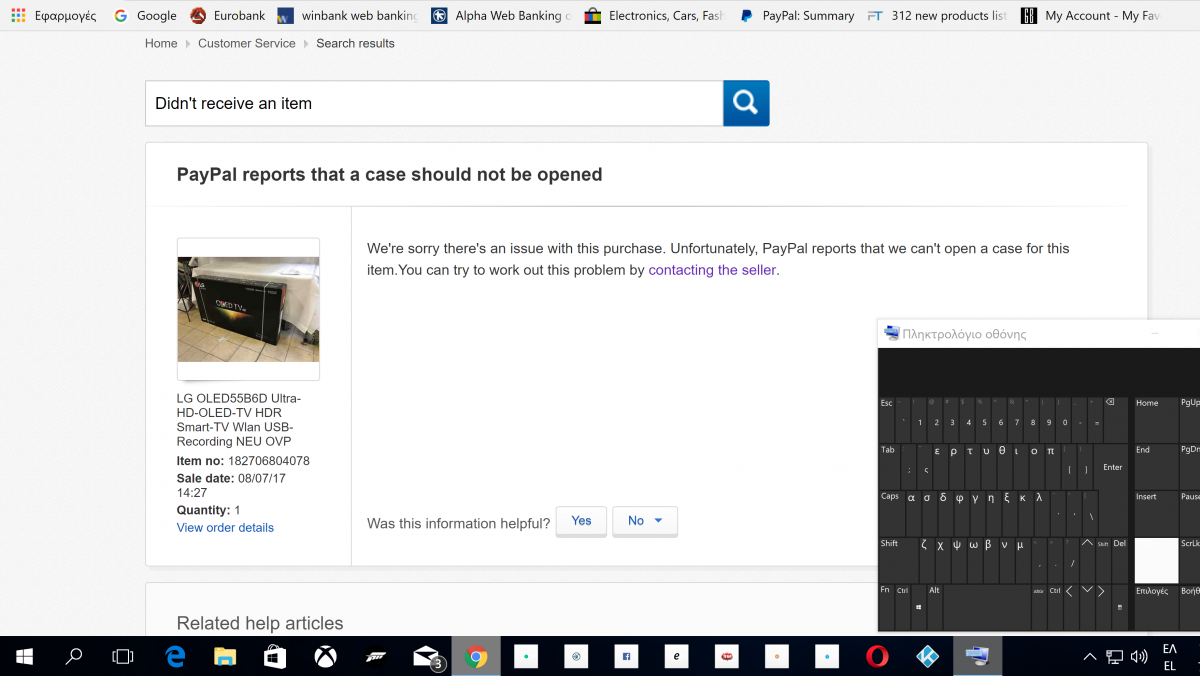Open the Windows Start menu

pyautogui.click(x=25, y=656)
